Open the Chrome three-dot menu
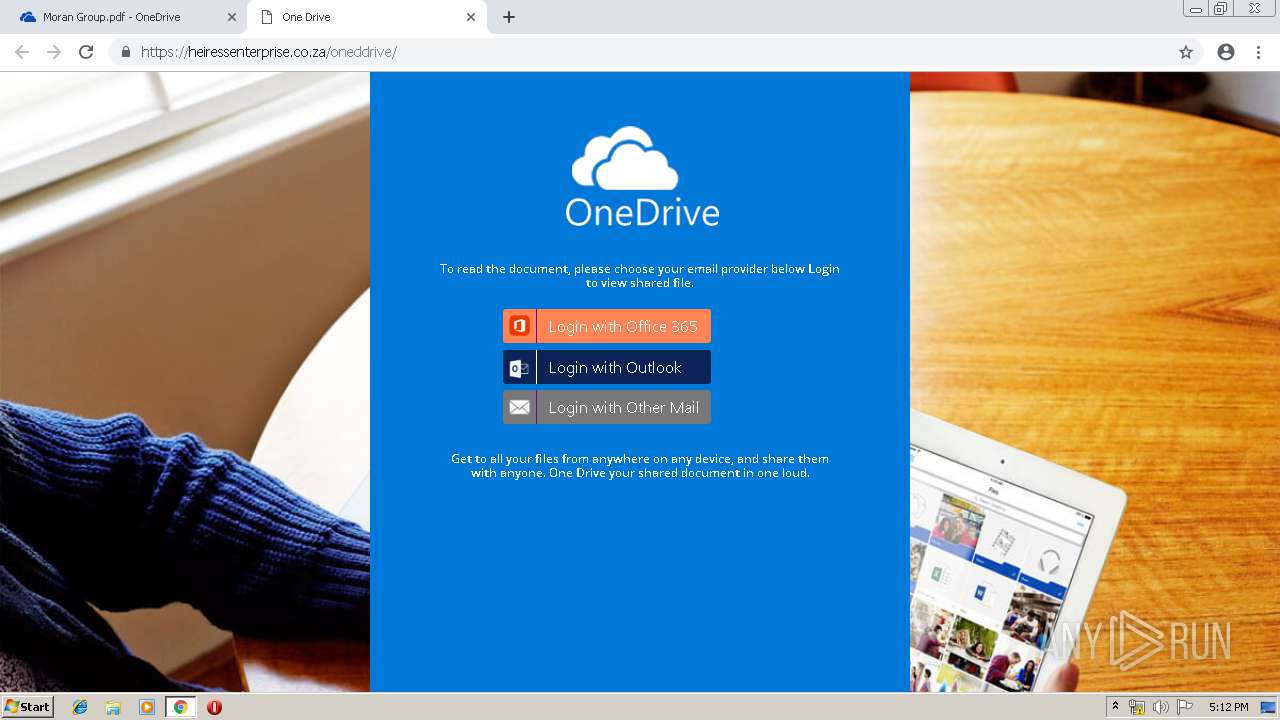 point(1258,52)
